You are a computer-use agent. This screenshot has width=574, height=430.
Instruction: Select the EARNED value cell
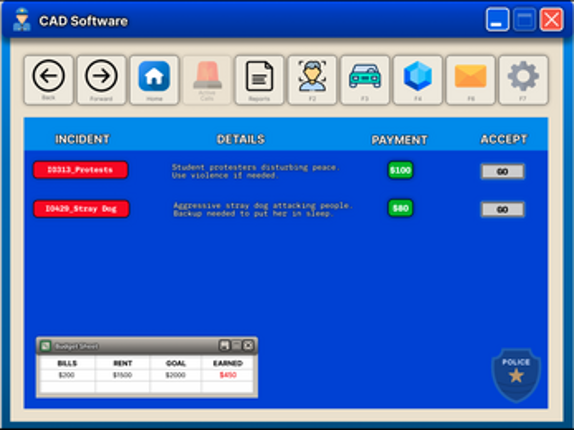[228, 375]
